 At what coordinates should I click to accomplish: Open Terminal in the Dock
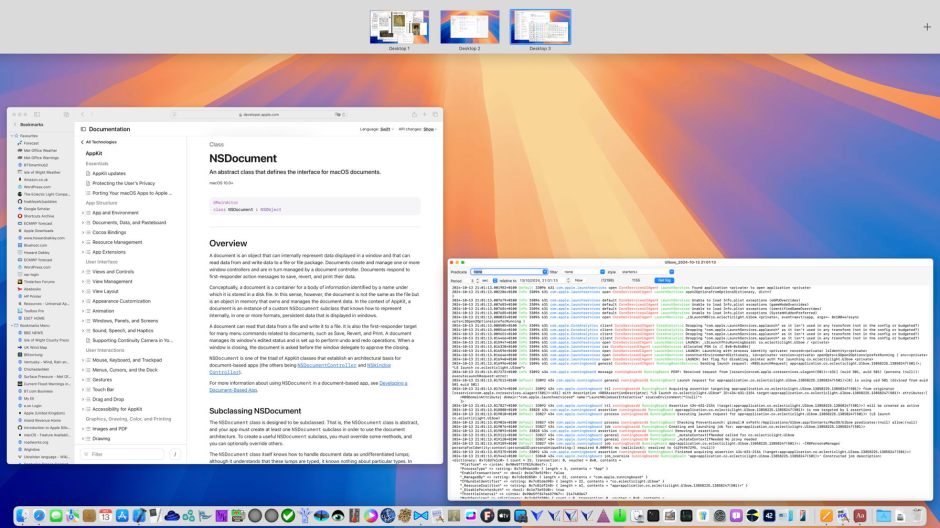653,515
